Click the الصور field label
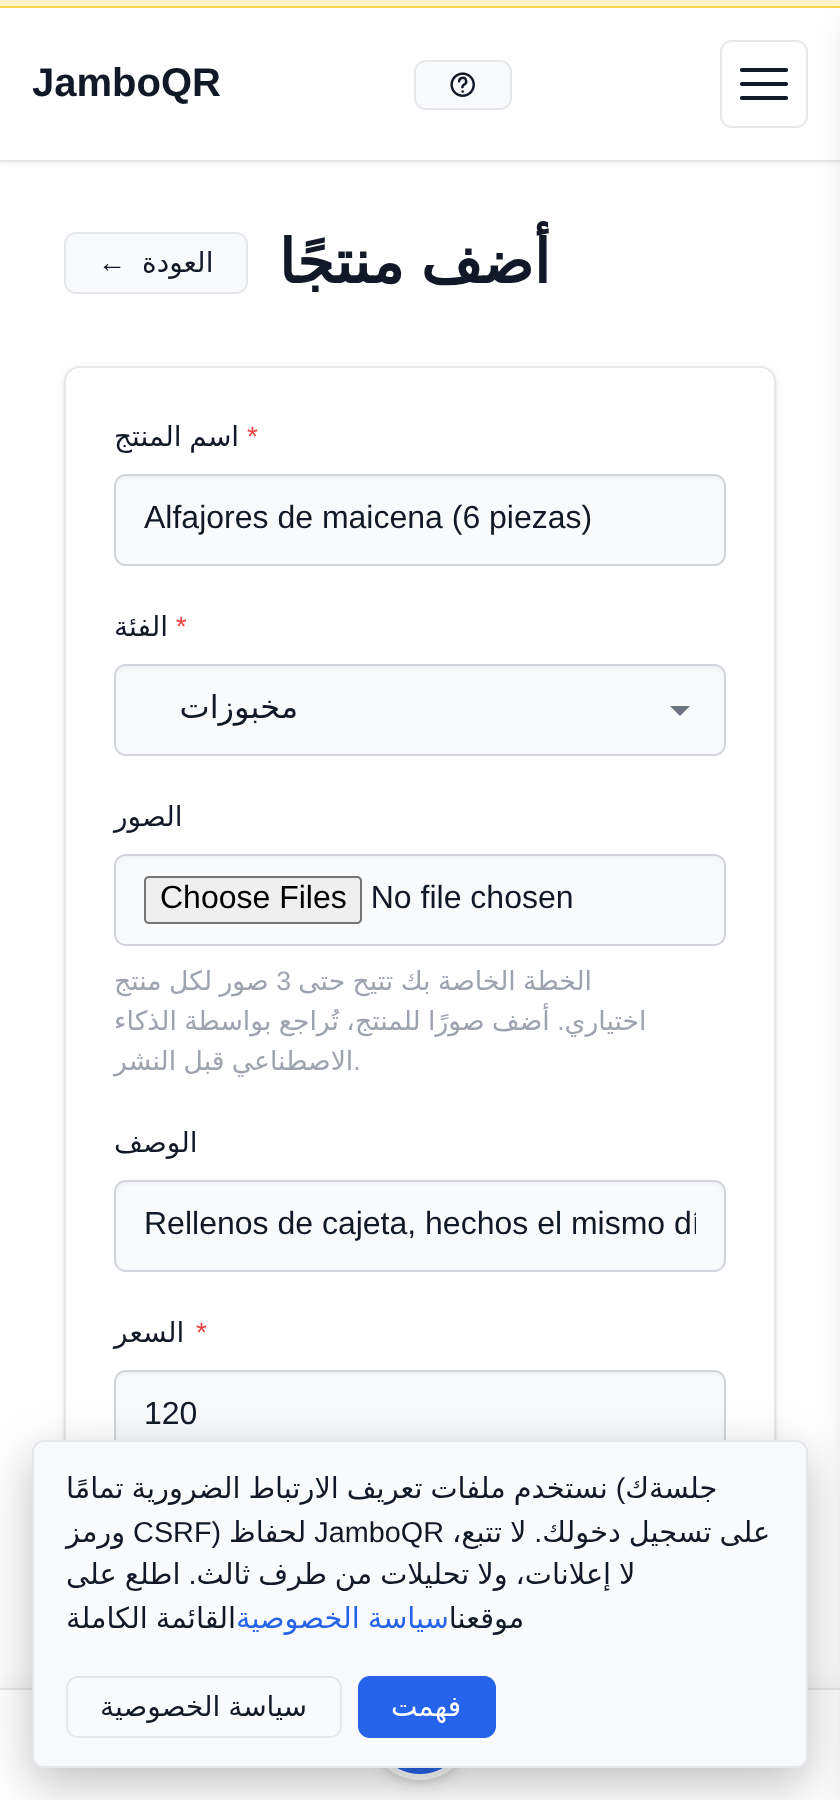Image resolution: width=840 pixels, height=1800 pixels. [x=148, y=817]
